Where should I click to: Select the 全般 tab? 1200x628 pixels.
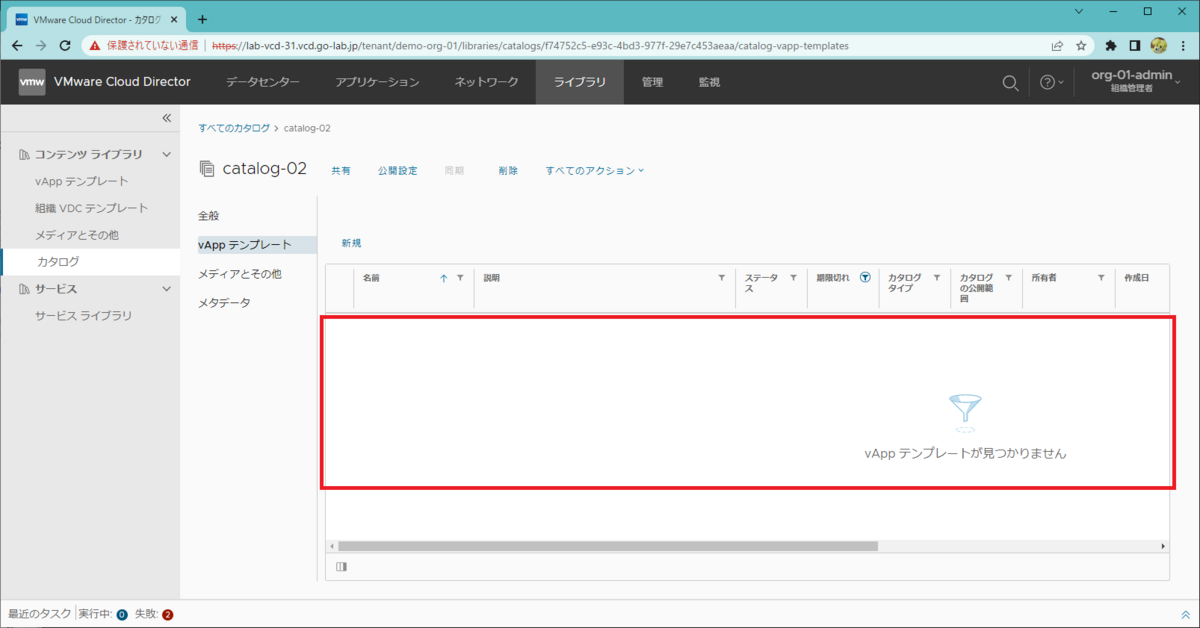(x=208, y=216)
